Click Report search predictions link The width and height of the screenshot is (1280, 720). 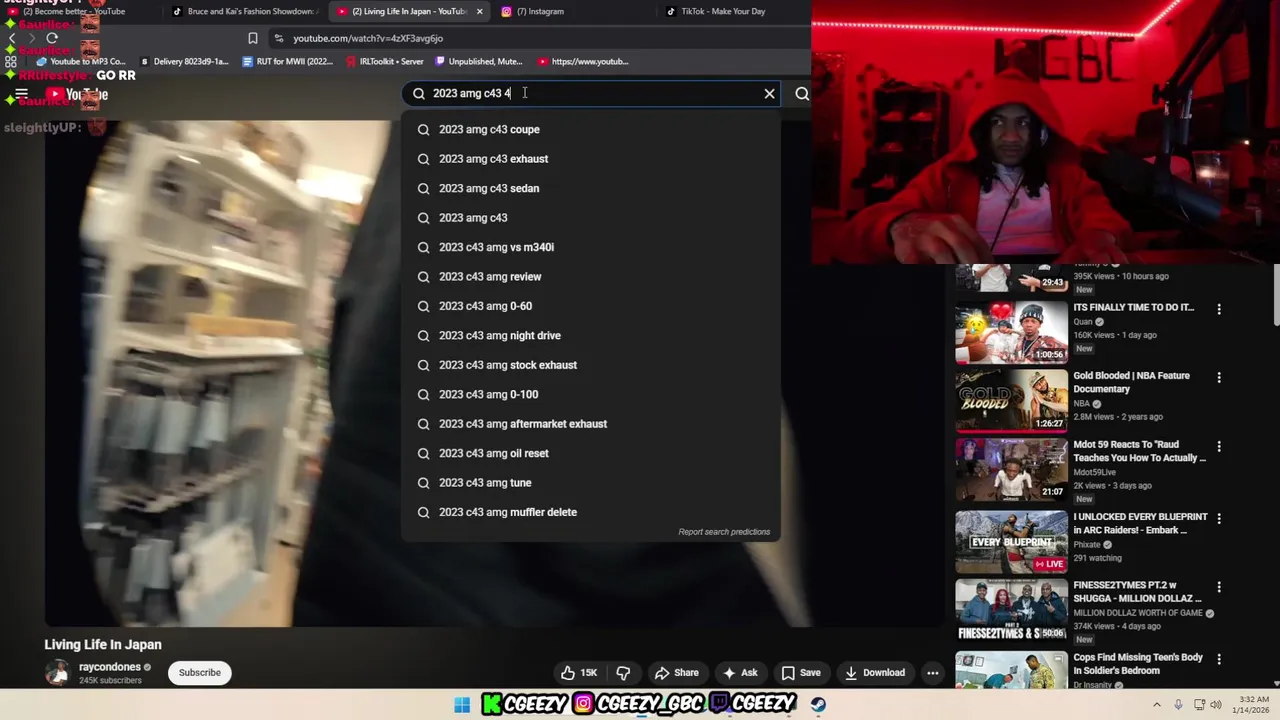pos(724,532)
